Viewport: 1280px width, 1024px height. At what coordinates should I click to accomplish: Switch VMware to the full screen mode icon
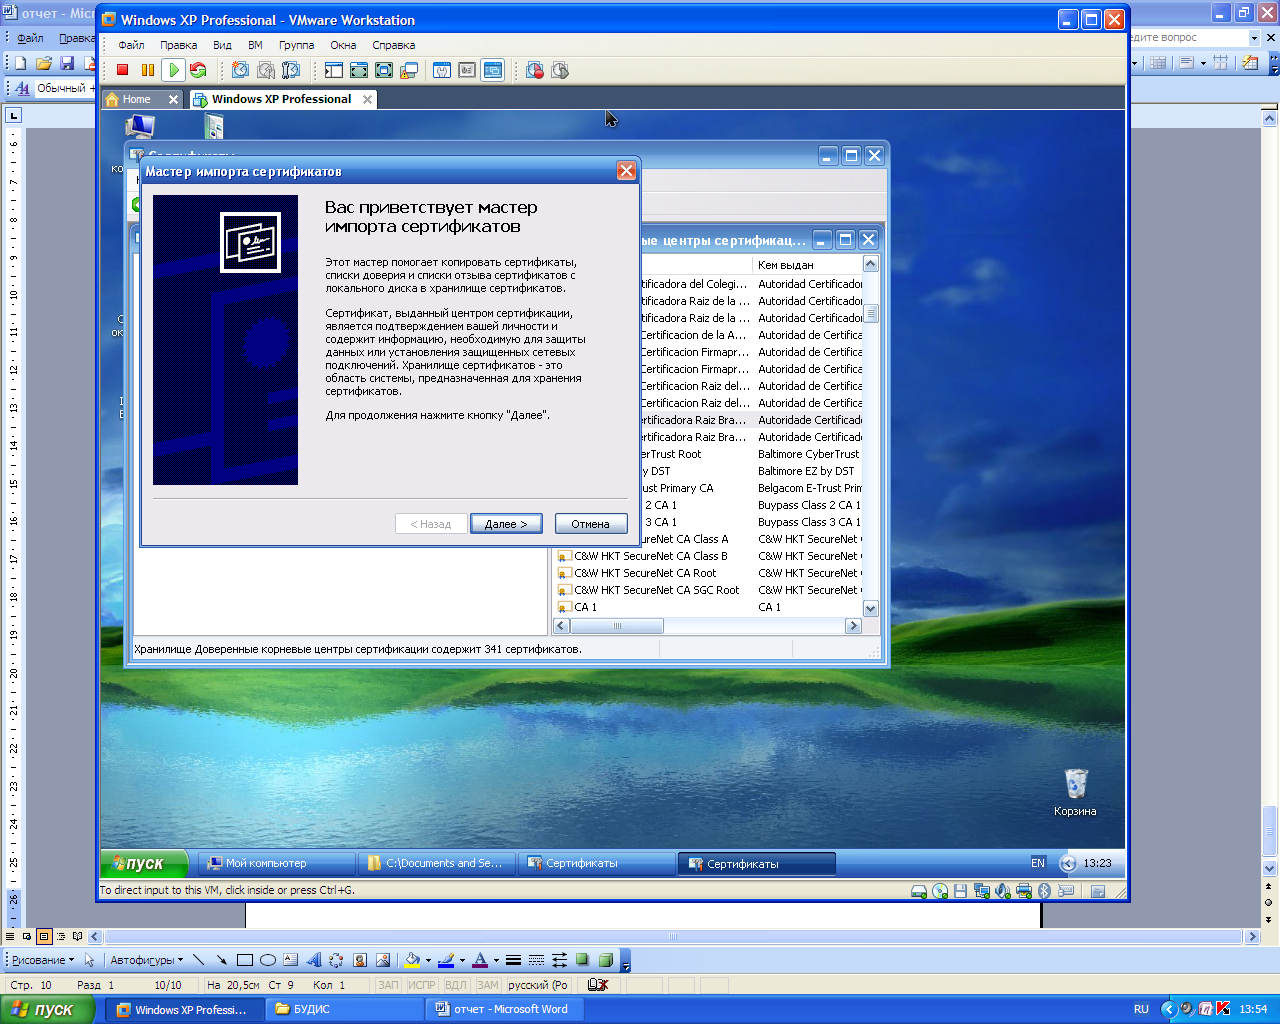(x=359, y=70)
